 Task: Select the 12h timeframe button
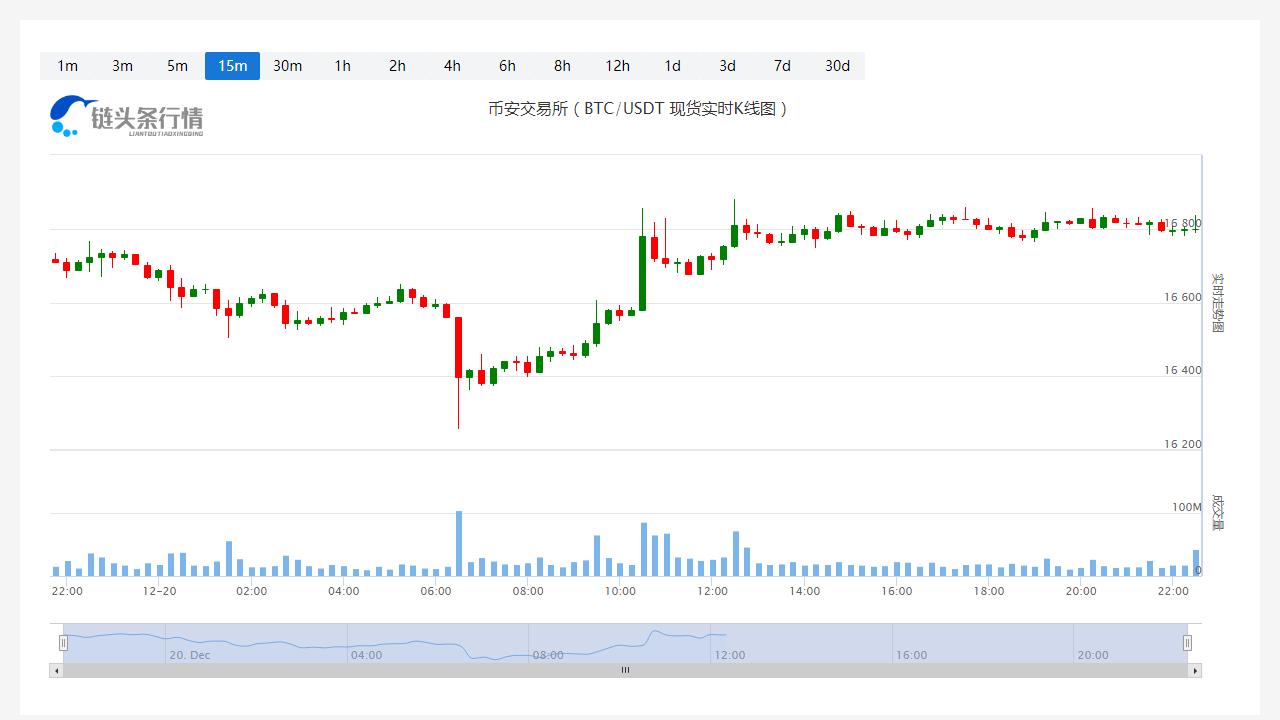tap(617, 66)
